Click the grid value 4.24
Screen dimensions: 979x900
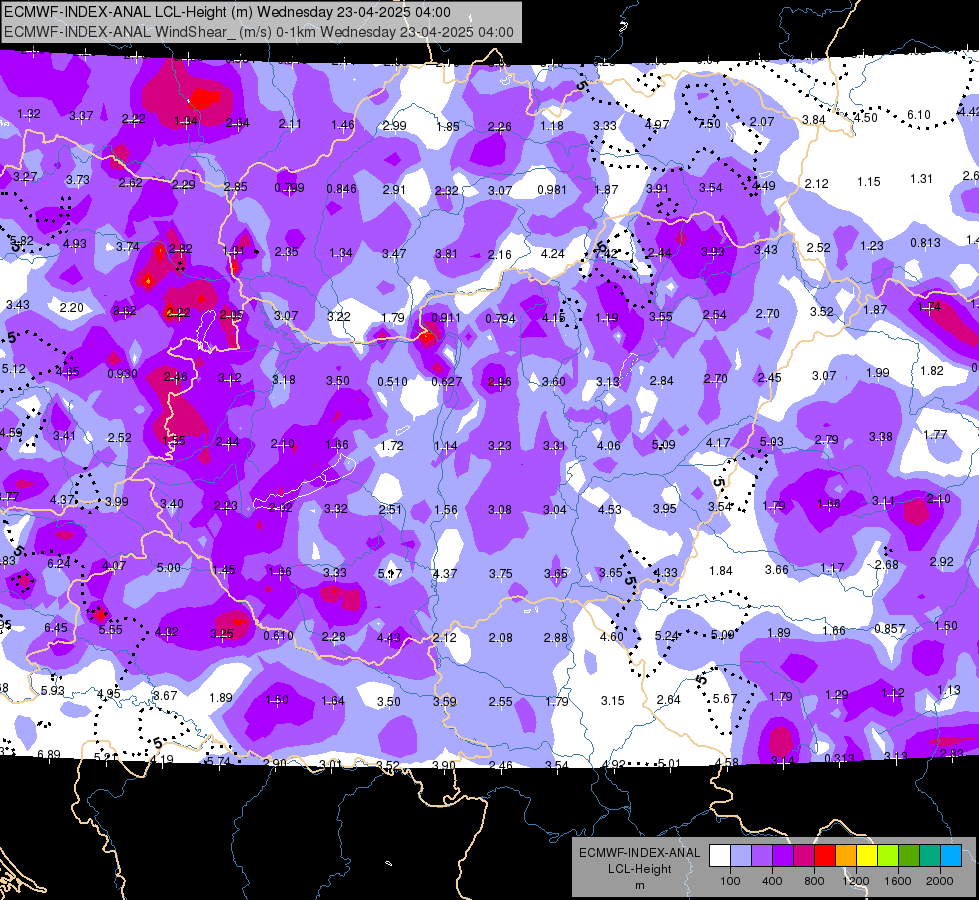pyautogui.click(x=553, y=254)
